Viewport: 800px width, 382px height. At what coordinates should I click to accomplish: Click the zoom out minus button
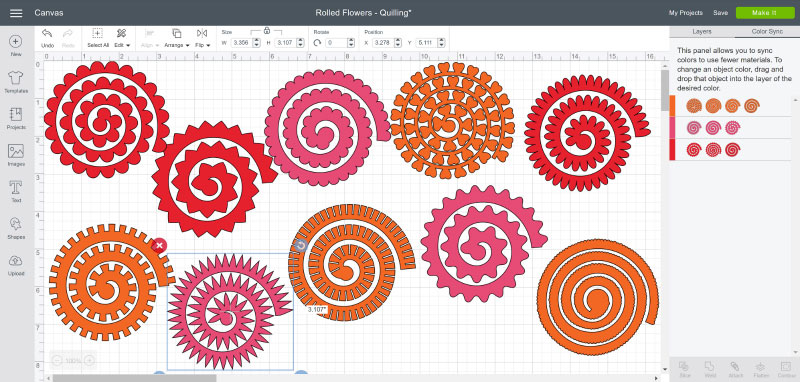click(57, 361)
